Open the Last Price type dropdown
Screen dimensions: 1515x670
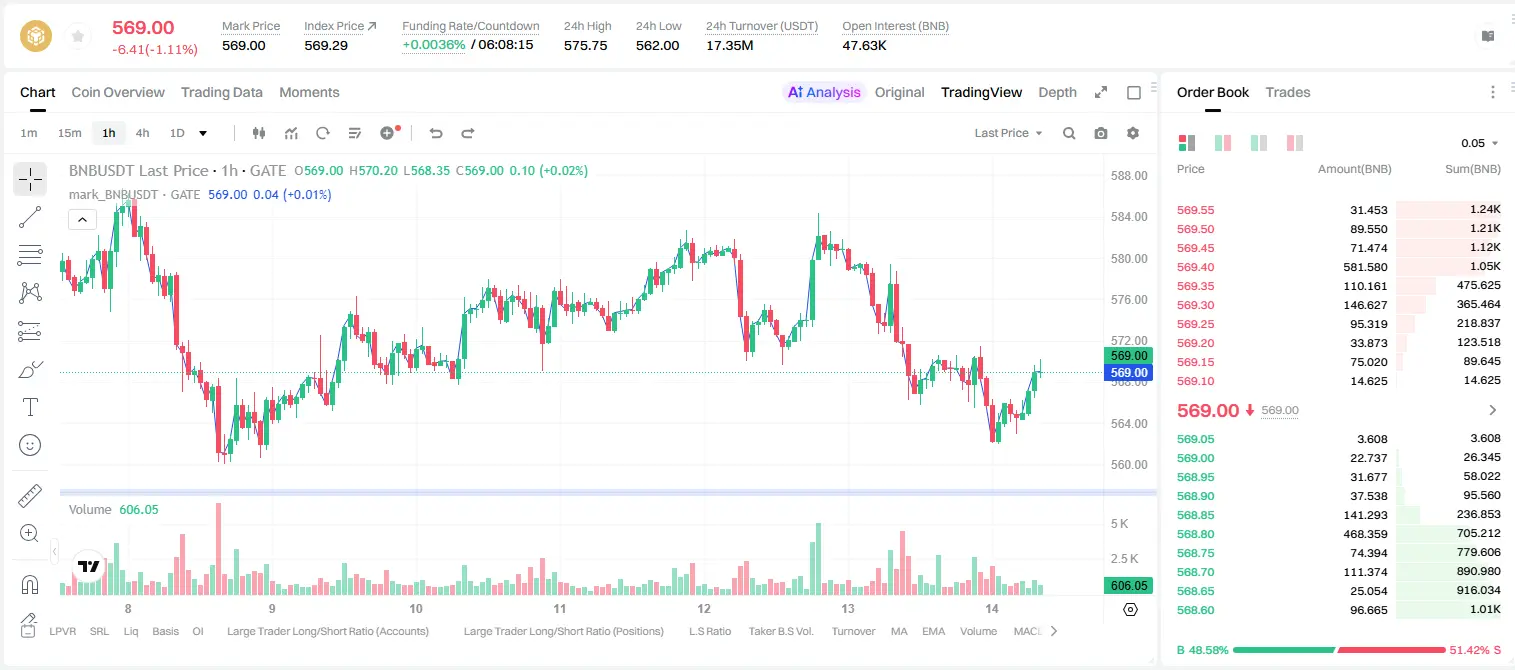point(1008,133)
